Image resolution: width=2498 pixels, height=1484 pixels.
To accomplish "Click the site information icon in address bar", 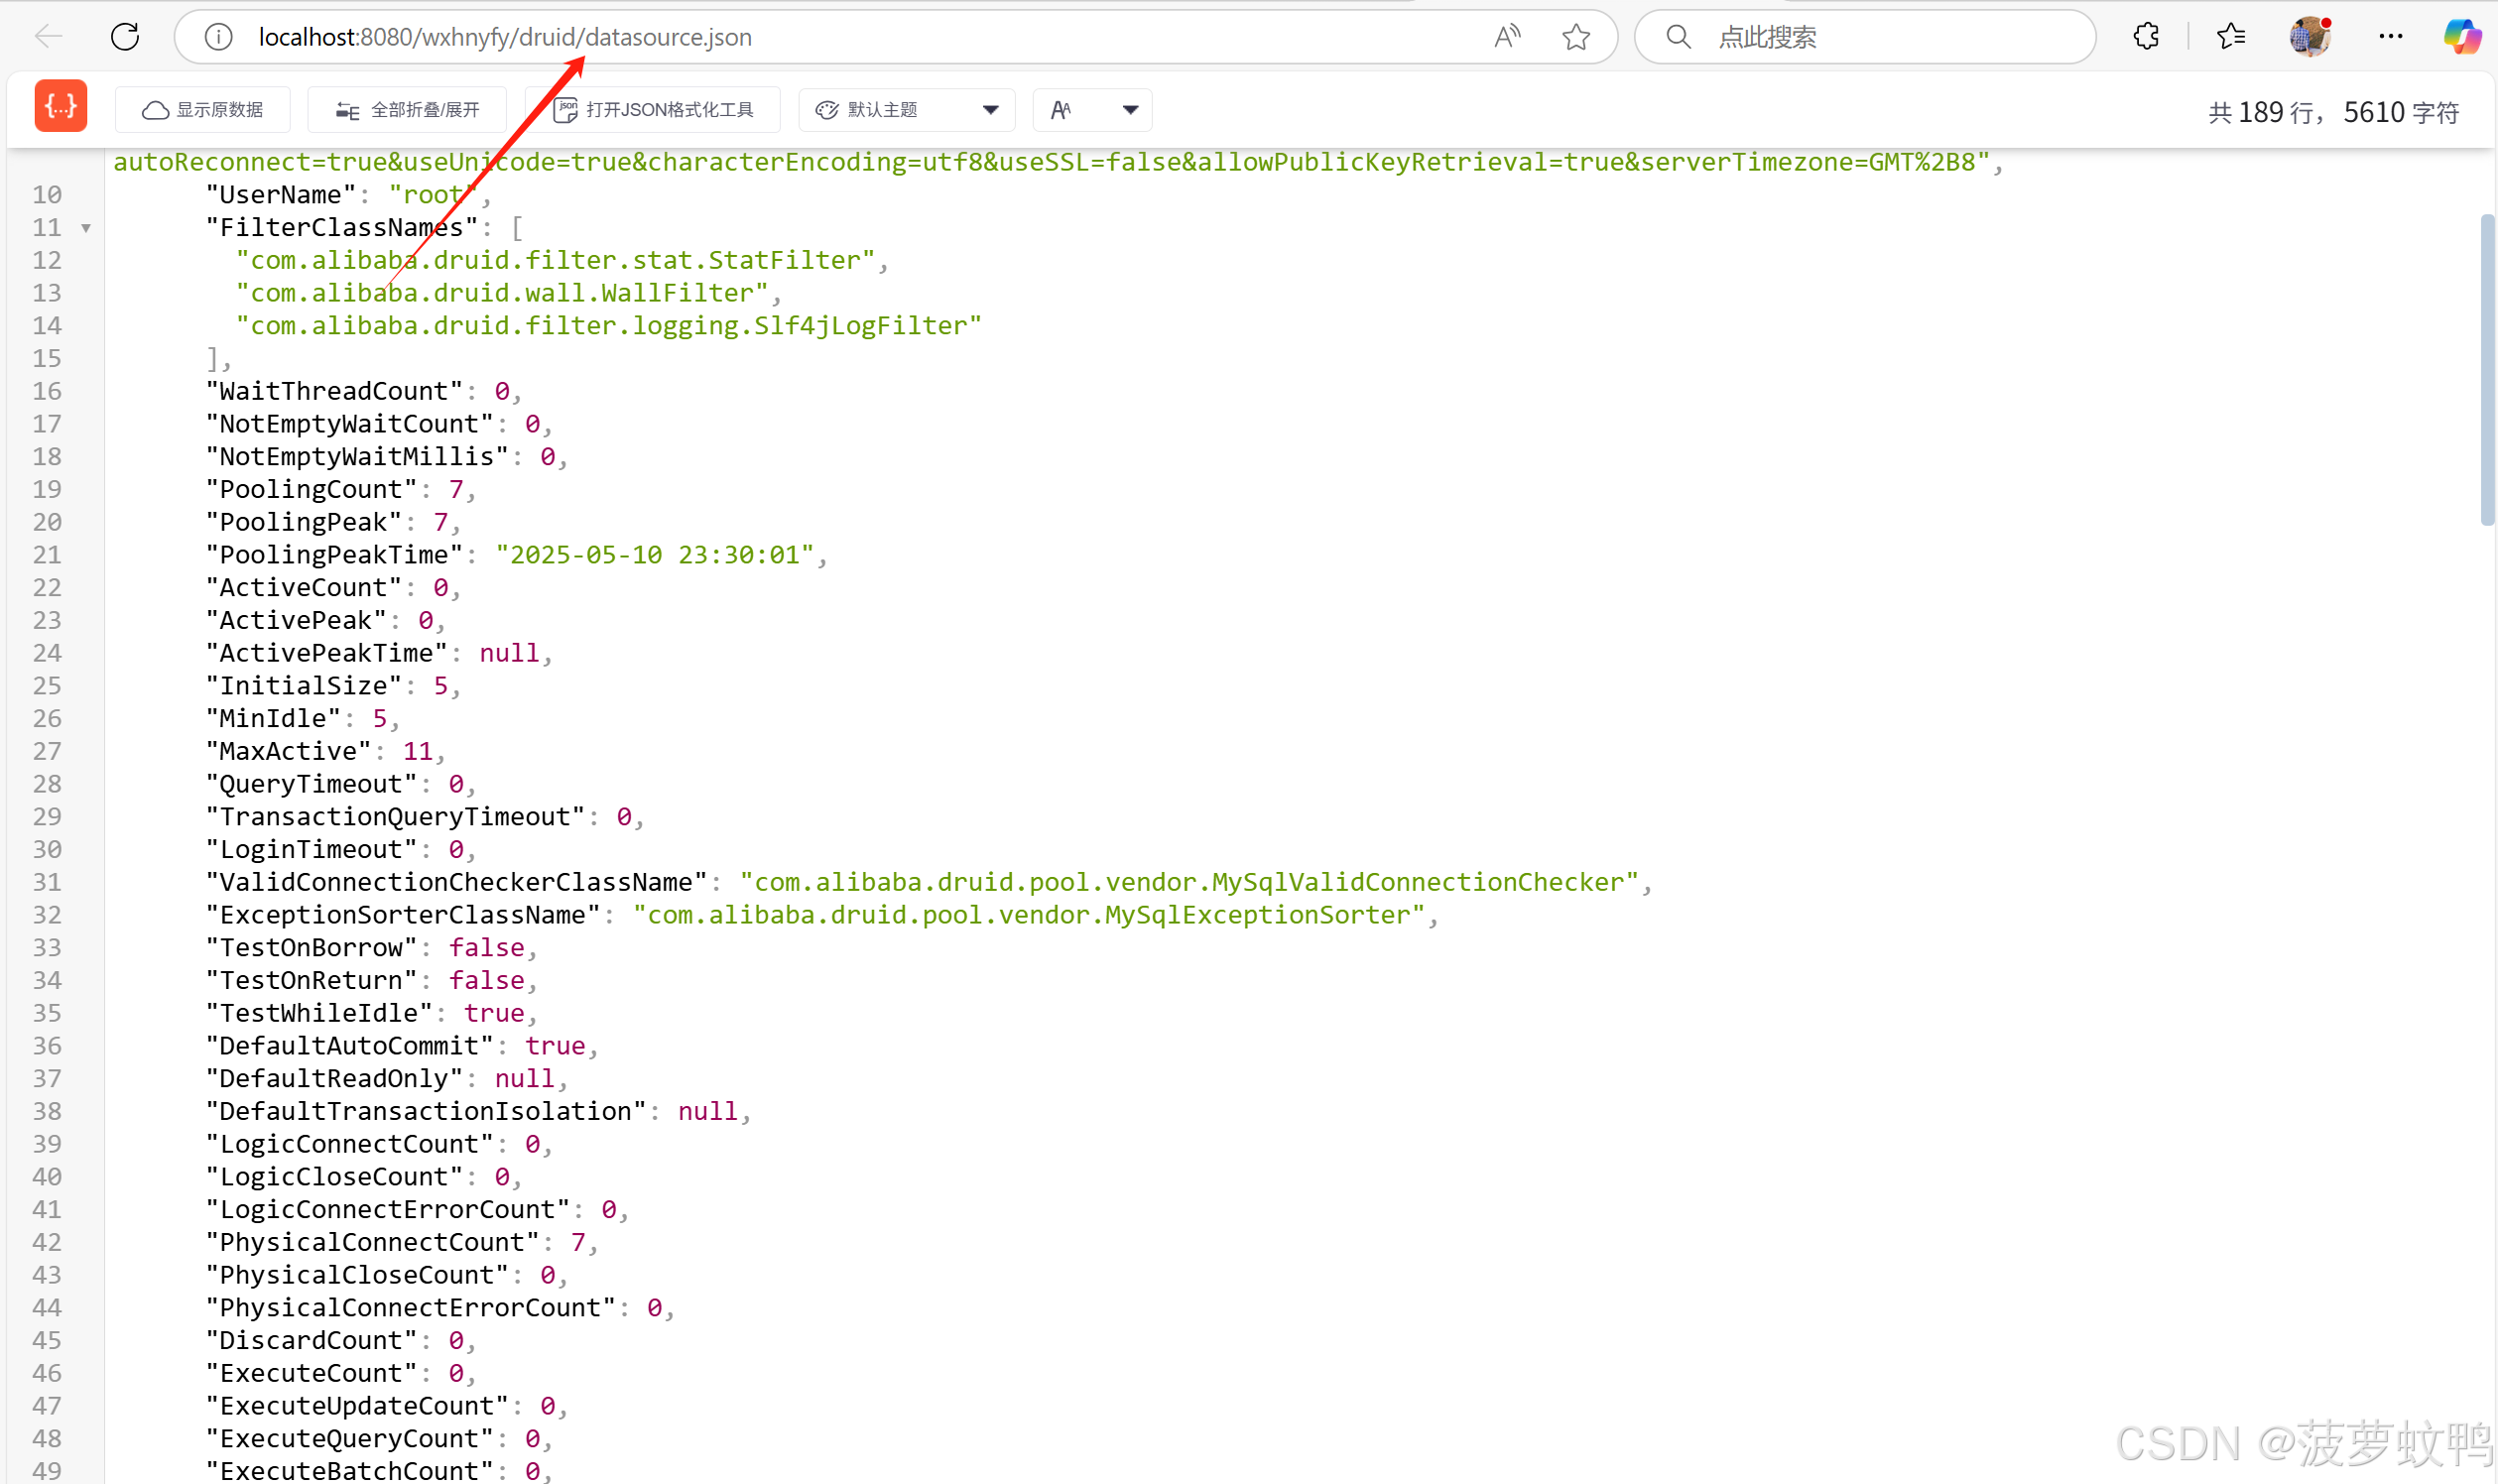I will point(218,37).
